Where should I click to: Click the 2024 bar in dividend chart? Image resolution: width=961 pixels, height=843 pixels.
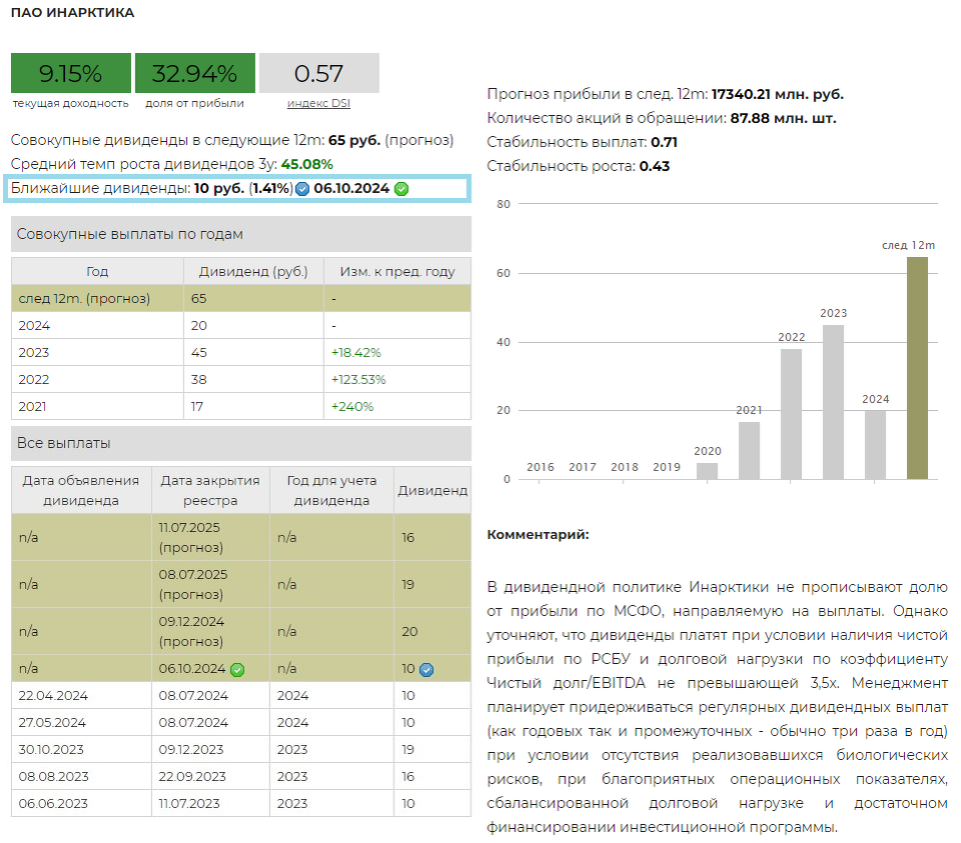pos(875,445)
